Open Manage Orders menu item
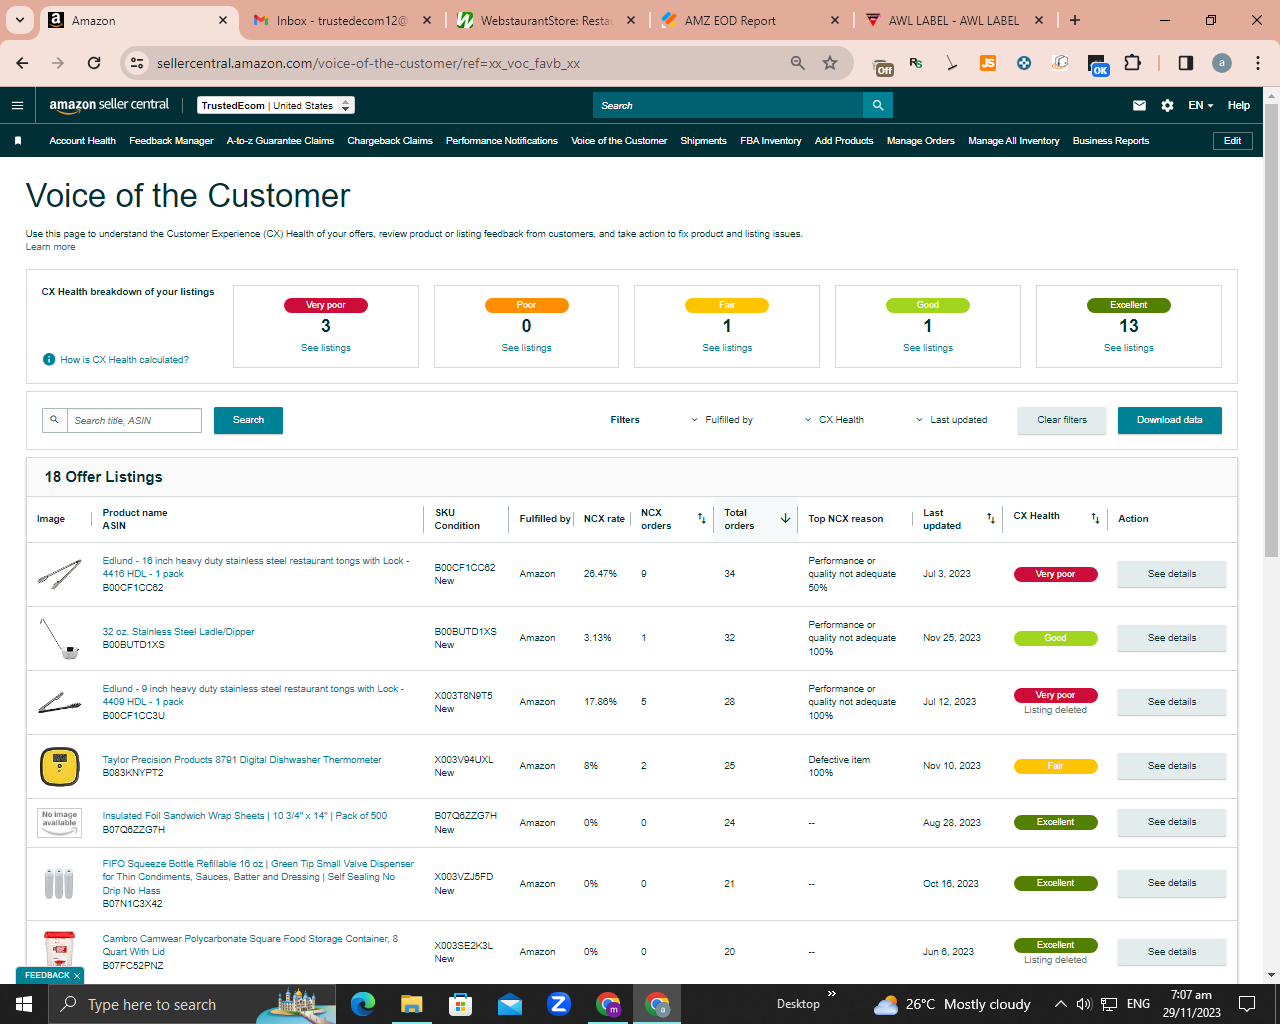This screenshot has height=1024, width=1280. (921, 141)
